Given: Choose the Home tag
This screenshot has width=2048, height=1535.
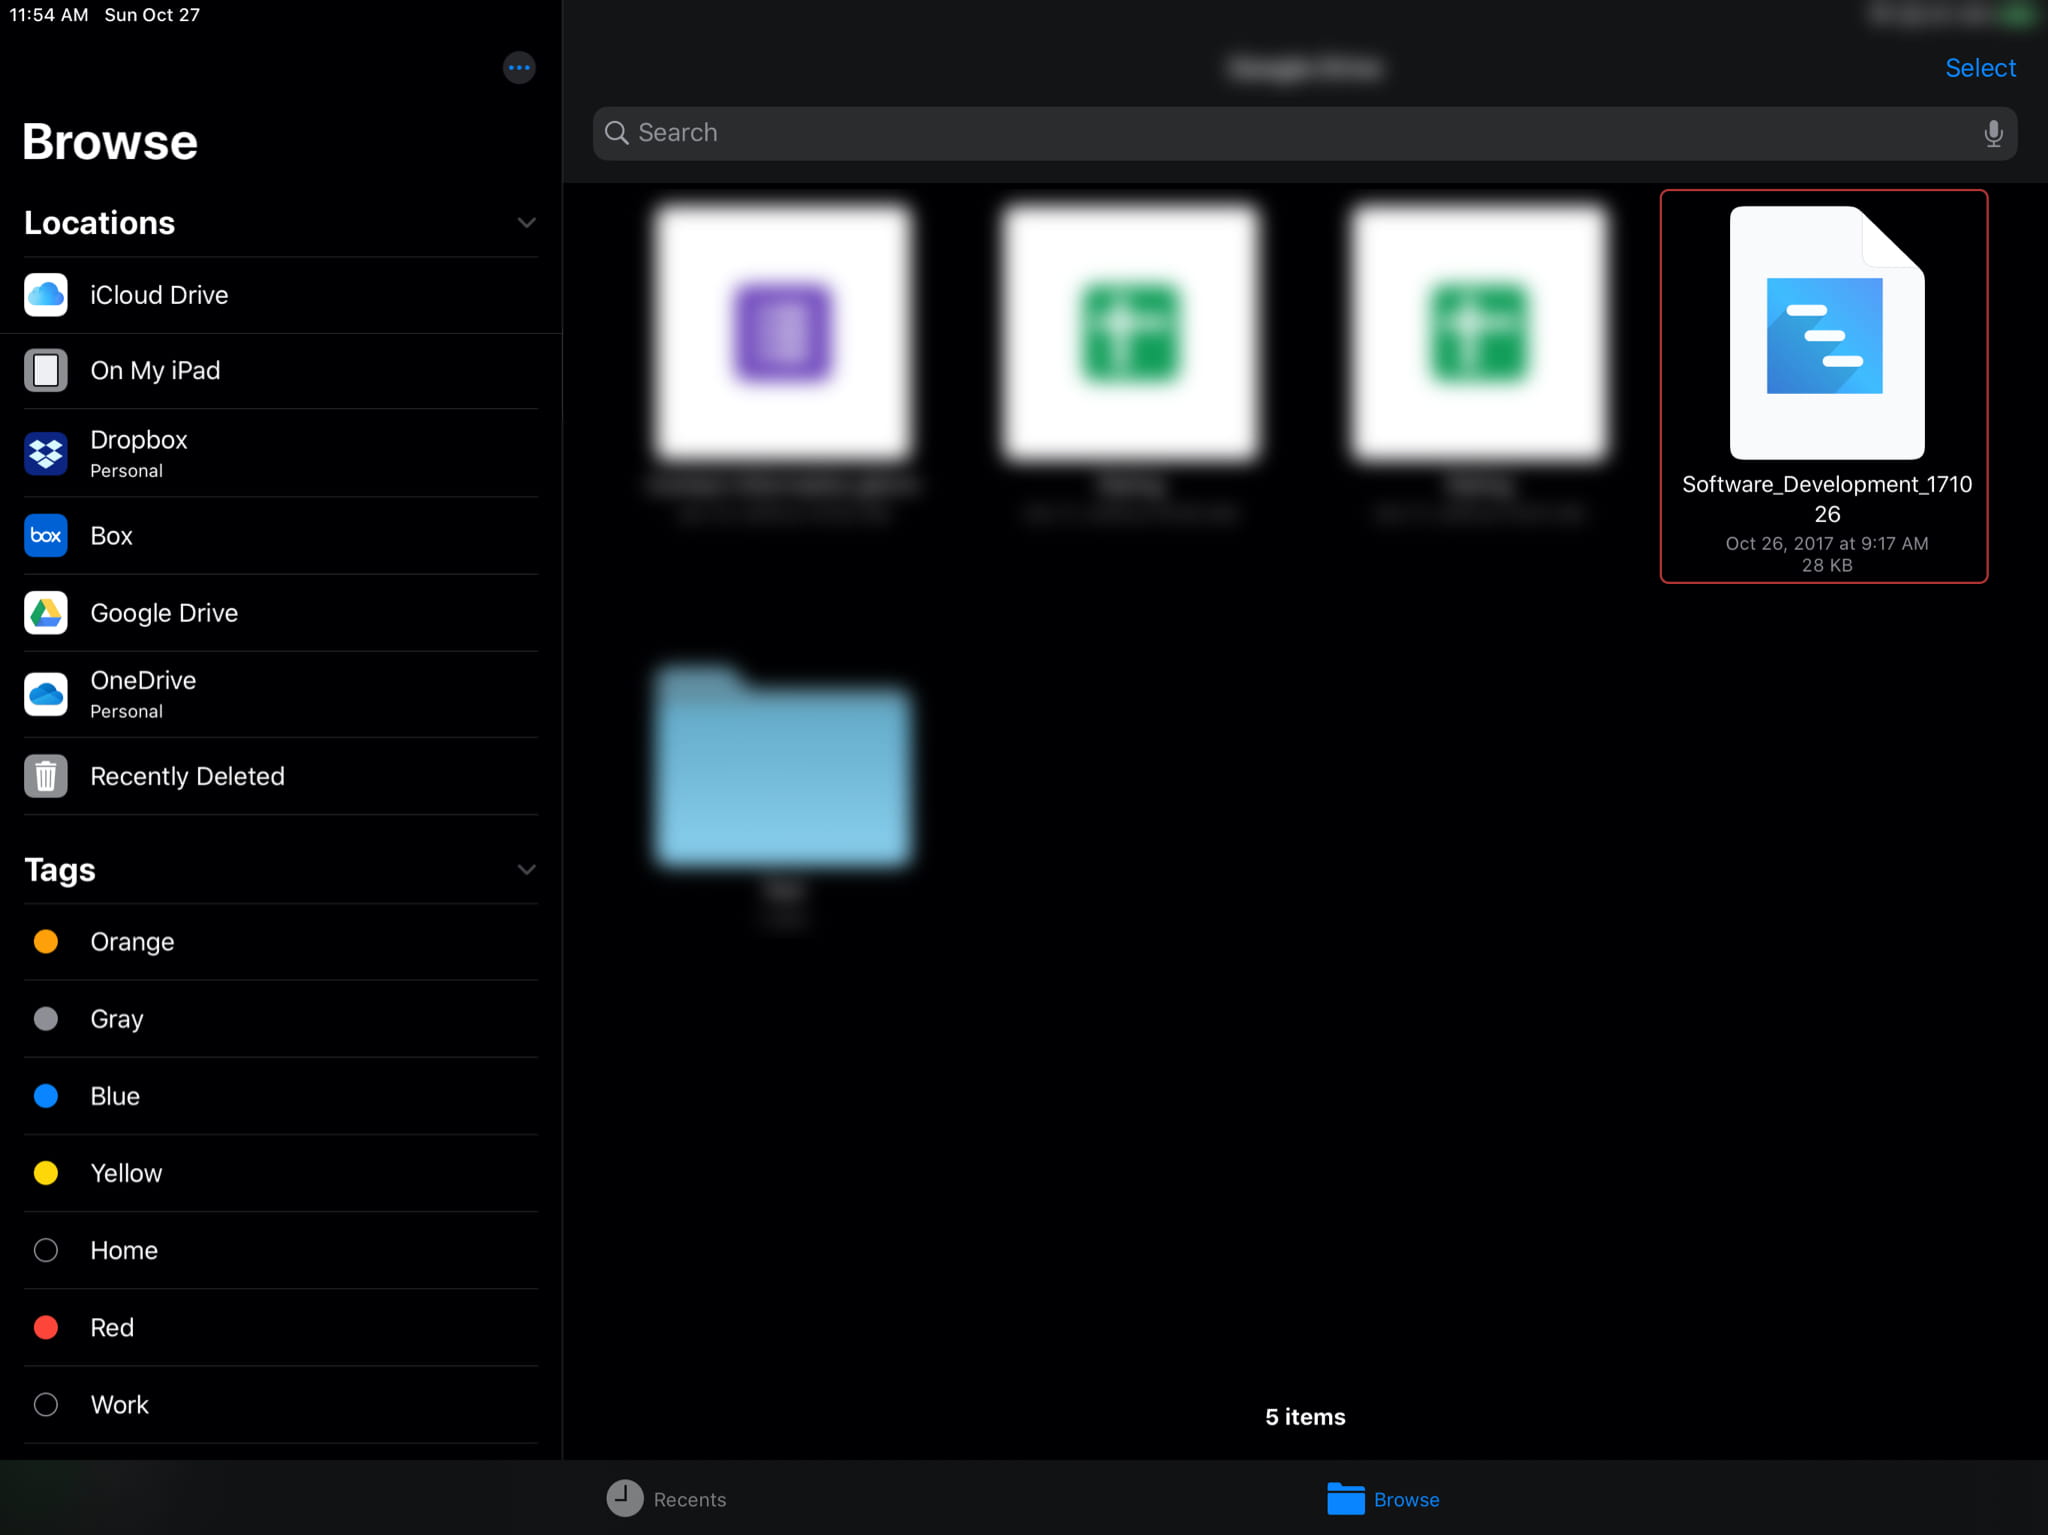Looking at the screenshot, I should click(124, 1250).
